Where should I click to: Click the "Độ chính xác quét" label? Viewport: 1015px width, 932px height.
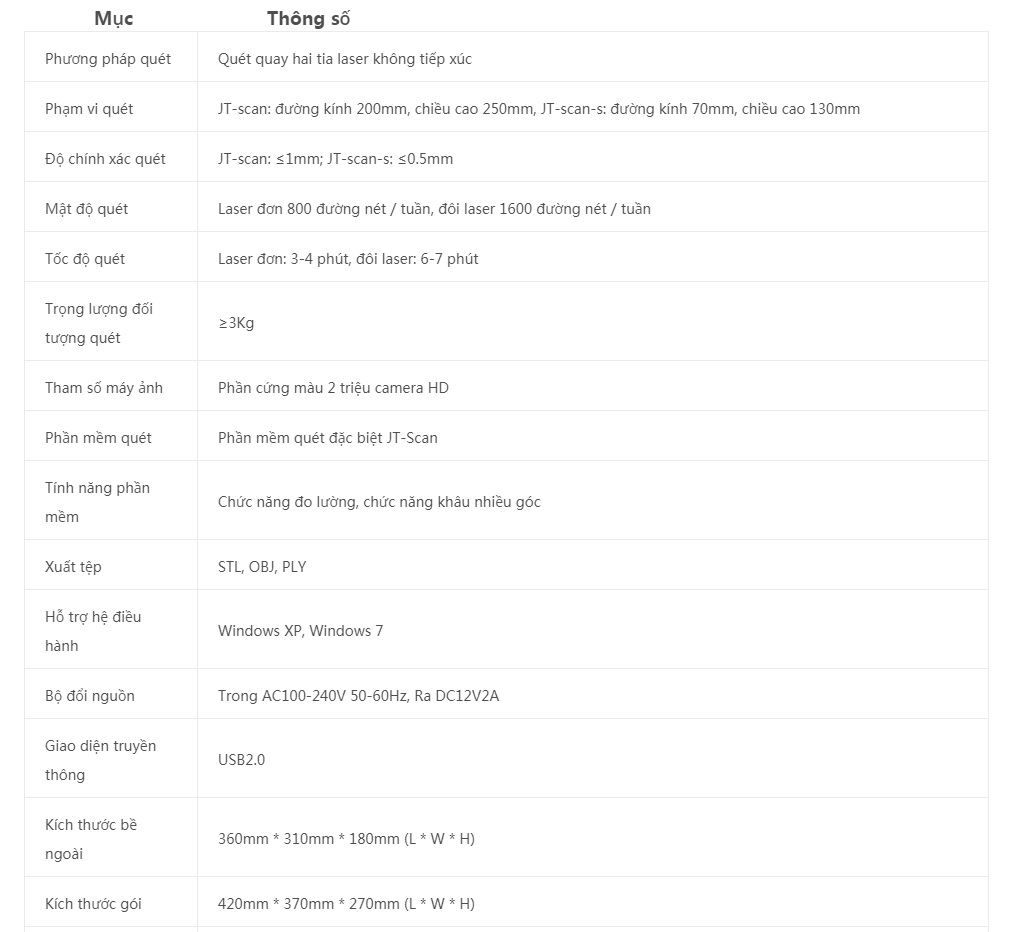pyautogui.click(x=105, y=159)
